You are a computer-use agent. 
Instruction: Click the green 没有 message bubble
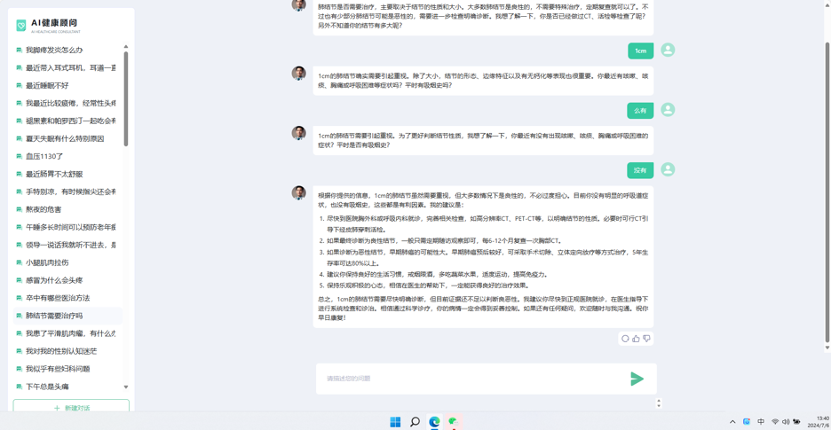click(640, 170)
